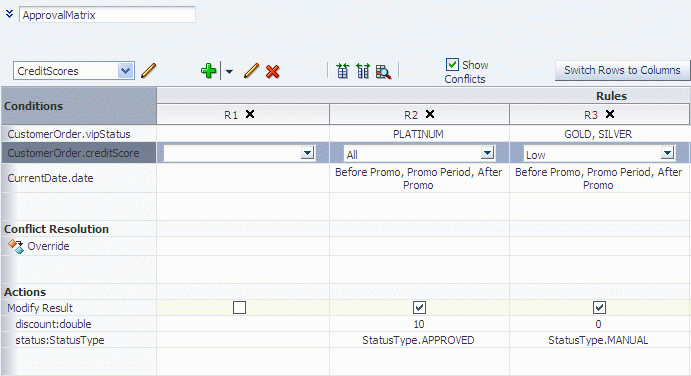Uncheck Modify Result checkbox for R3
This screenshot has width=691, height=376.
click(x=599, y=307)
